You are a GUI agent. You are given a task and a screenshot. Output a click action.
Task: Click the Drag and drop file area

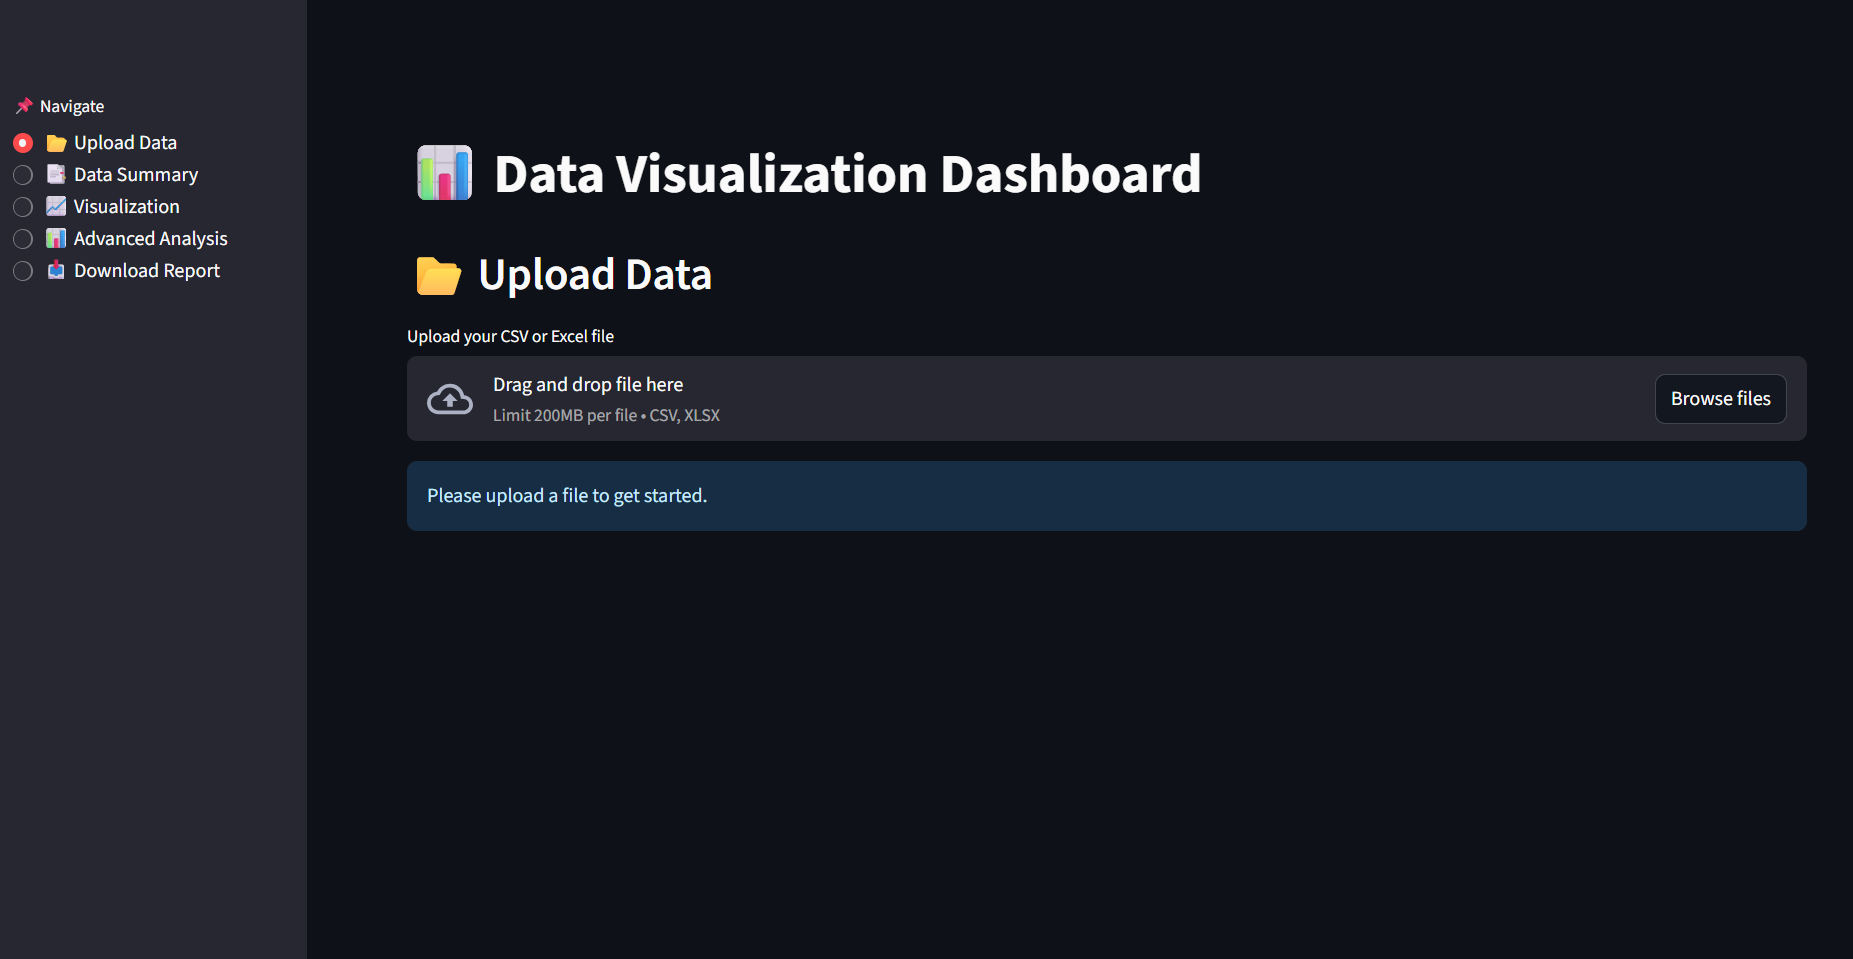1106,399
